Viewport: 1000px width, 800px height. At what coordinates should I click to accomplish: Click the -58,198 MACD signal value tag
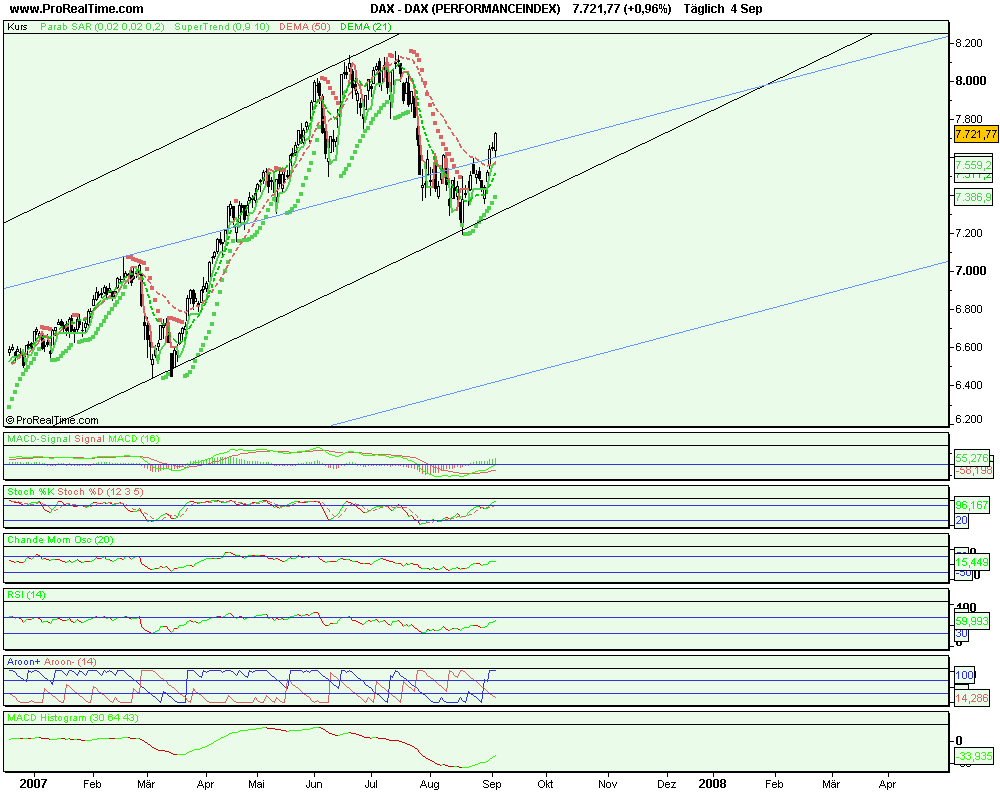pyautogui.click(x=974, y=471)
